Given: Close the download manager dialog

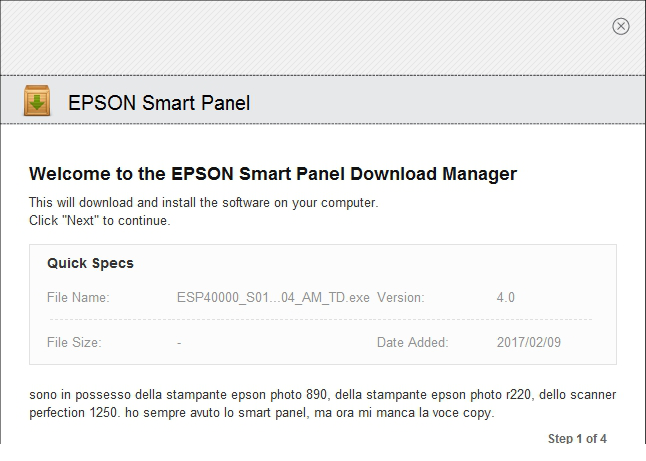Looking at the screenshot, I should tap(620, 26).
